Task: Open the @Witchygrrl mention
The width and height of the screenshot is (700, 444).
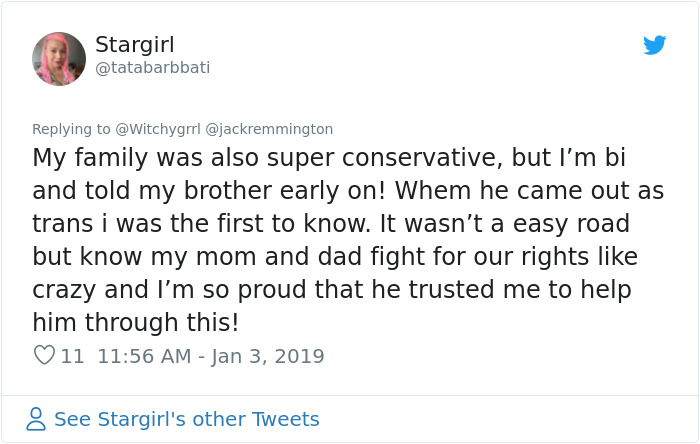Action: [x=158, y=129]
